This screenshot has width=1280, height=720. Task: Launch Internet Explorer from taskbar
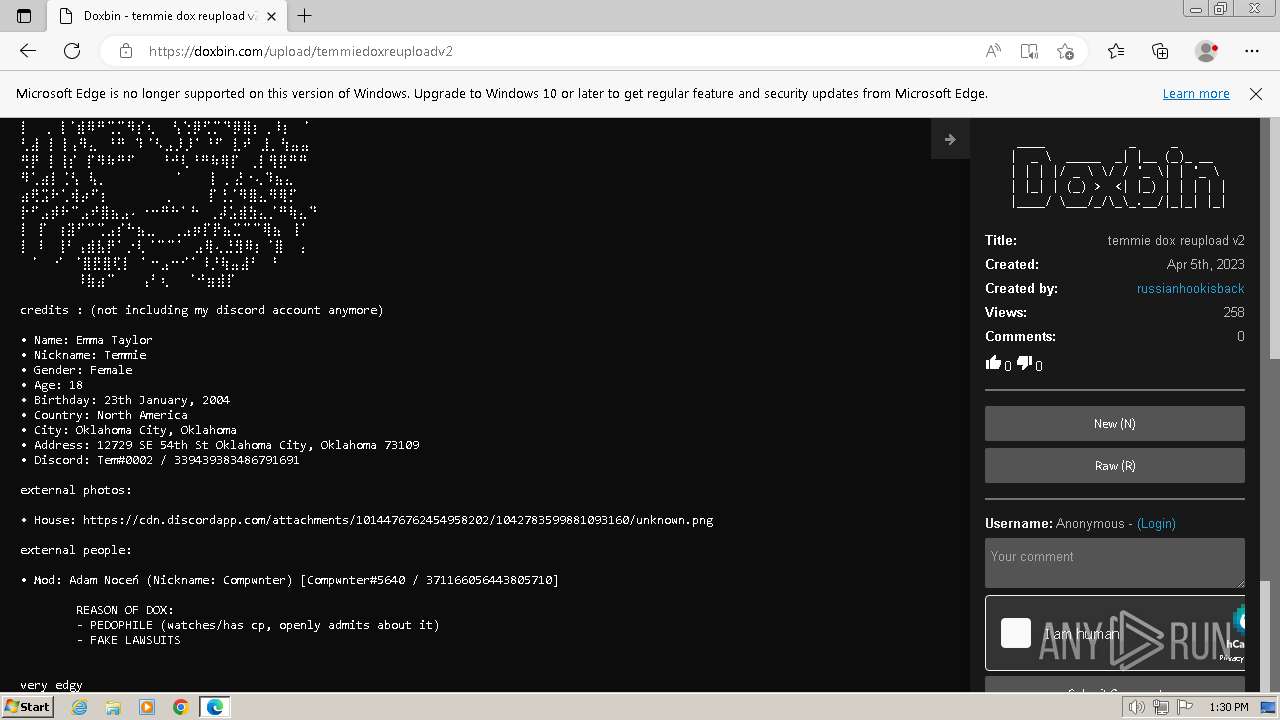[80, 707]
